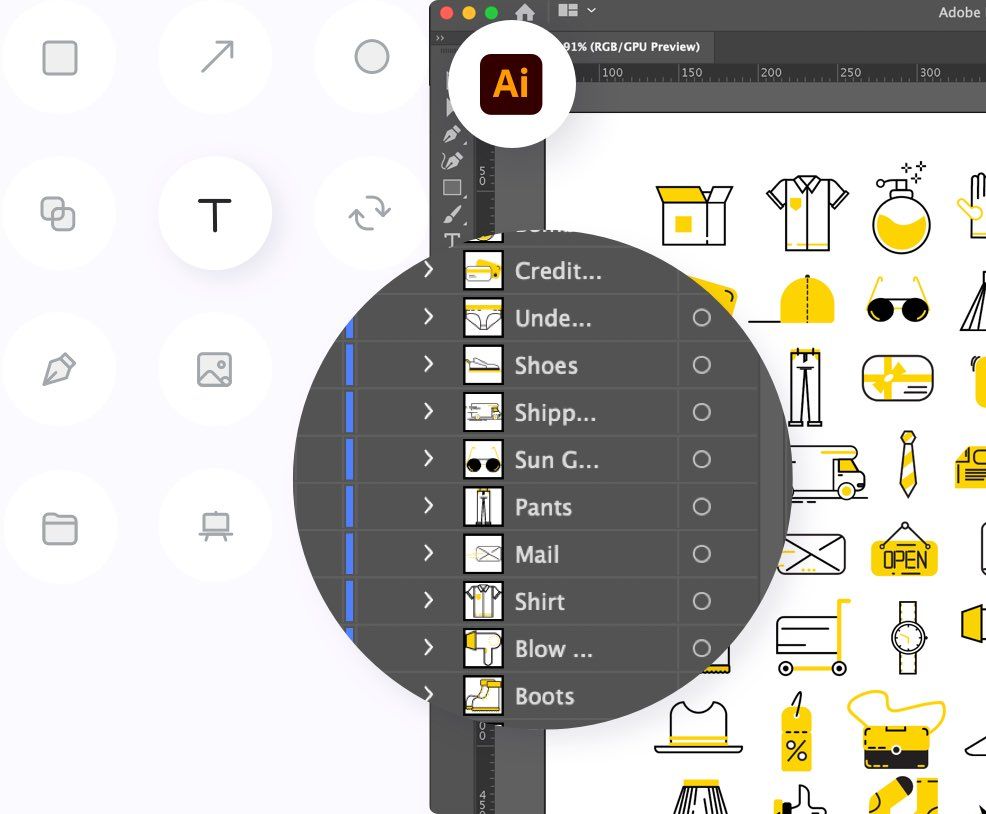986x814 pixels.
Task: Expand the Credit... layer arrow
Action: click(428, 270)
